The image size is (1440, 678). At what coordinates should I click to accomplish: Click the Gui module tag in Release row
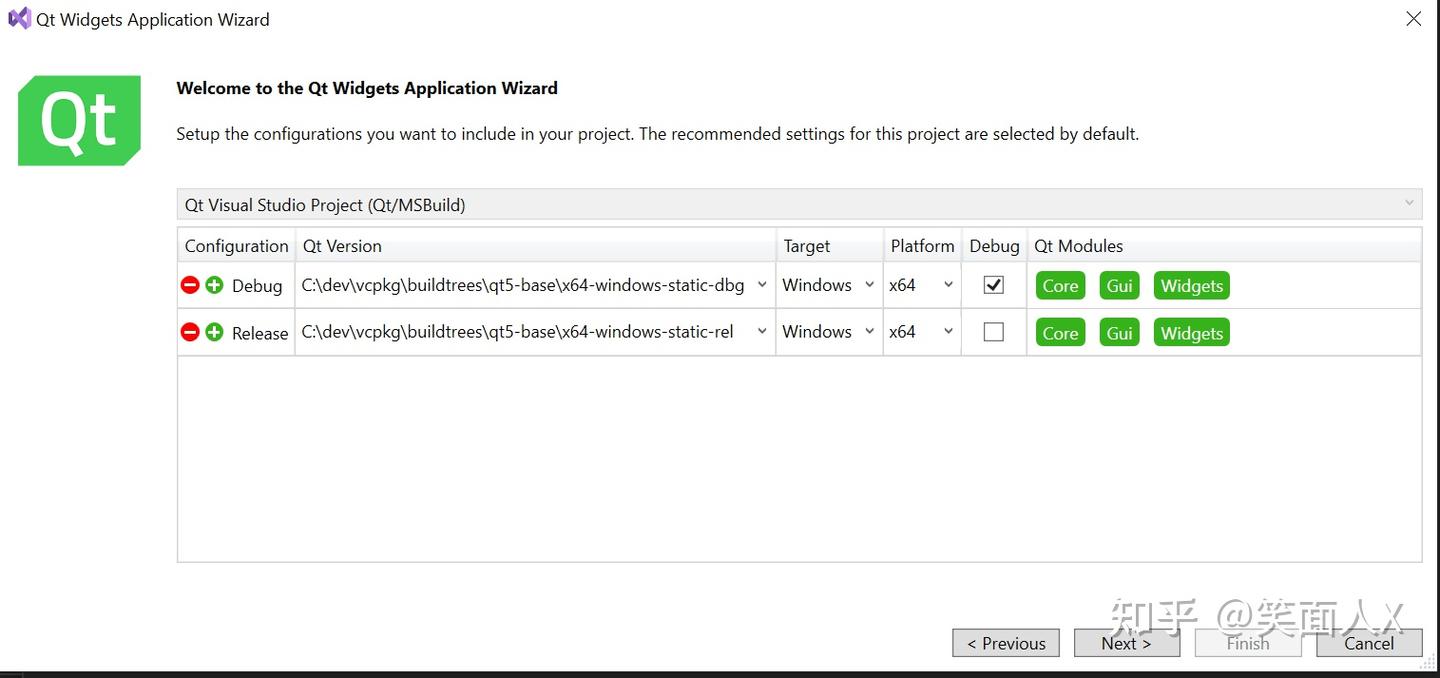tap(1119, 333)
